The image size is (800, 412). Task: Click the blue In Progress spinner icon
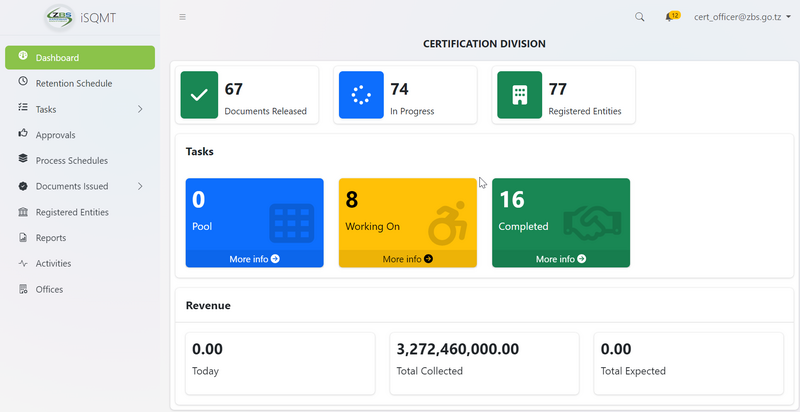click(x=361, y=95)
